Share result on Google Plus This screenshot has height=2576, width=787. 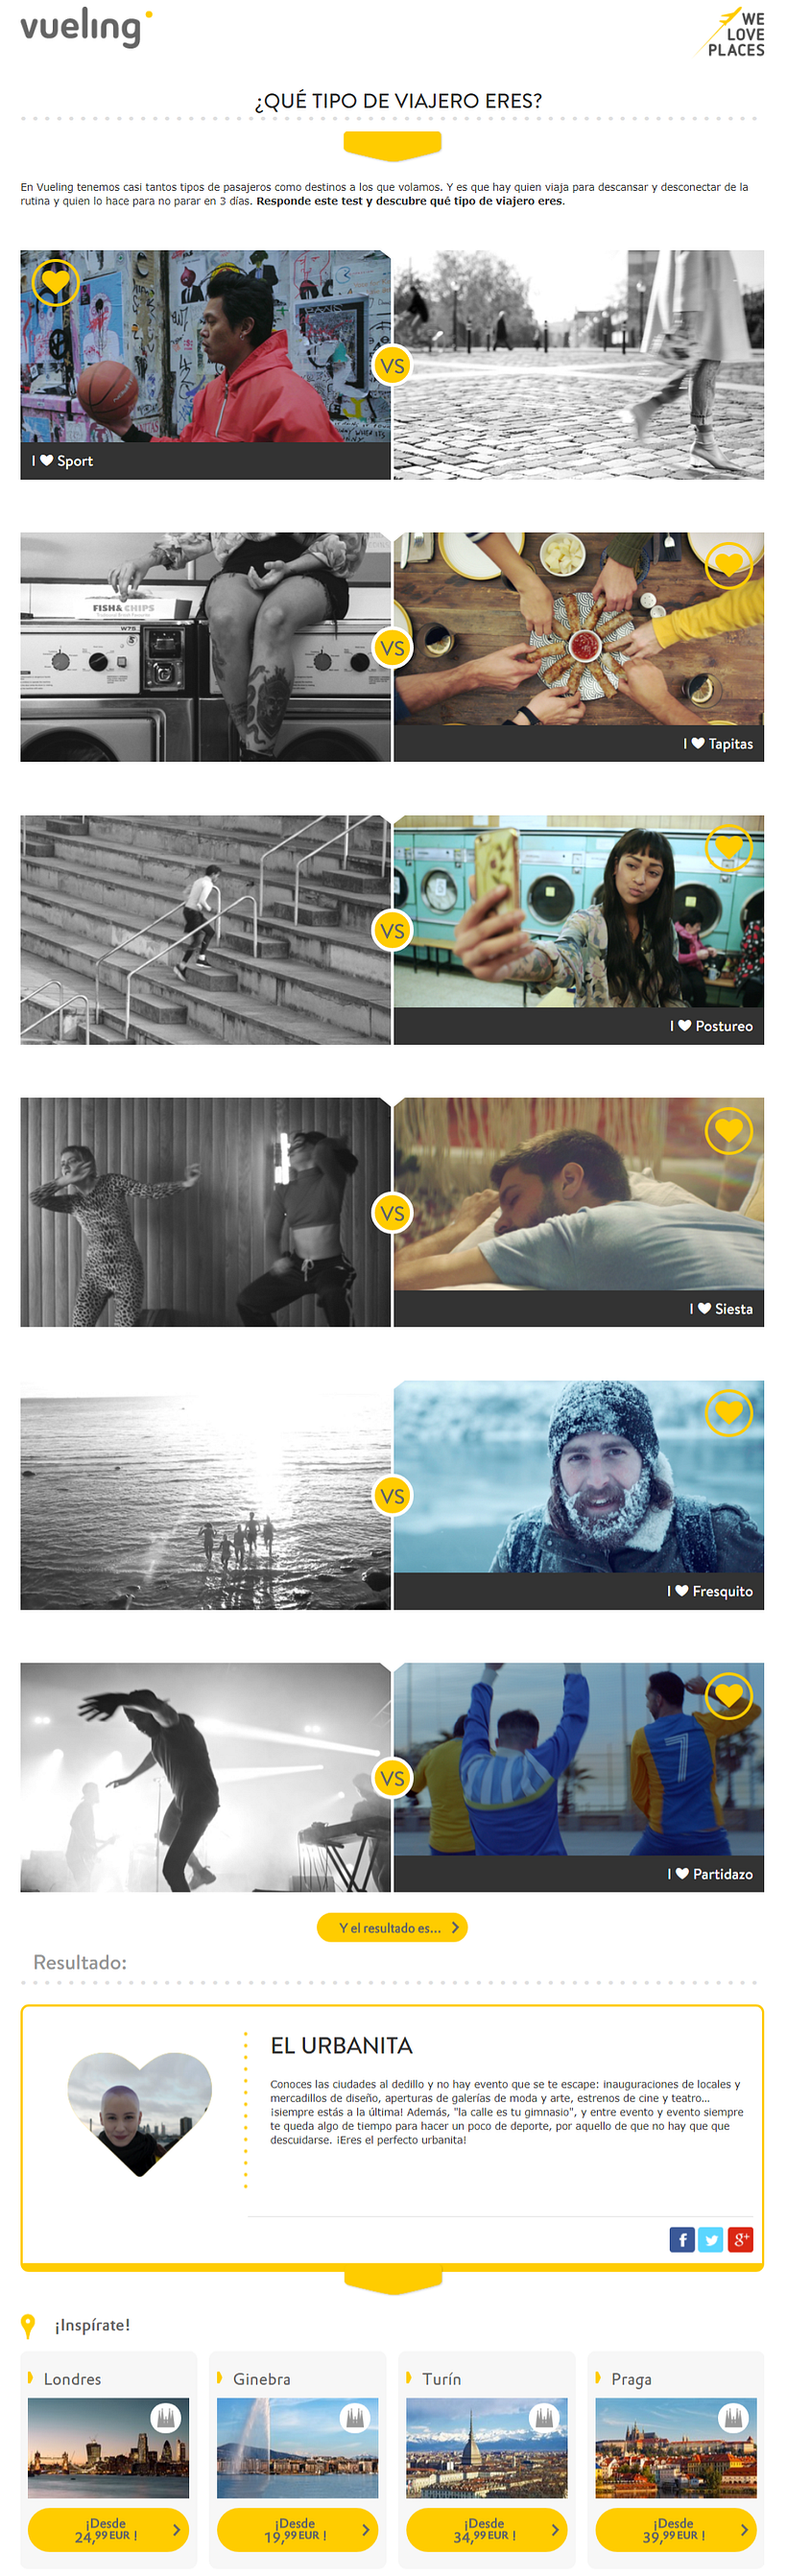[740, 2239]
